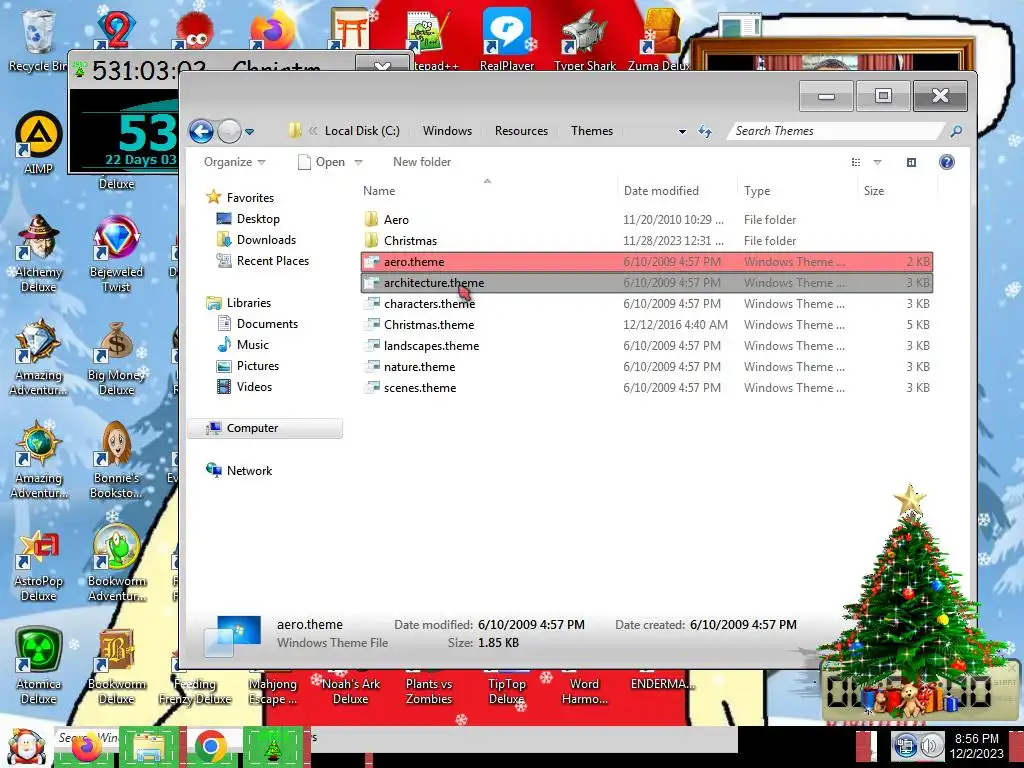Click the Forward arrow in Explorer
Image resolution: width=1024 pixels, height=768 pixels.
pyautogui.click(x=229, y=131)
